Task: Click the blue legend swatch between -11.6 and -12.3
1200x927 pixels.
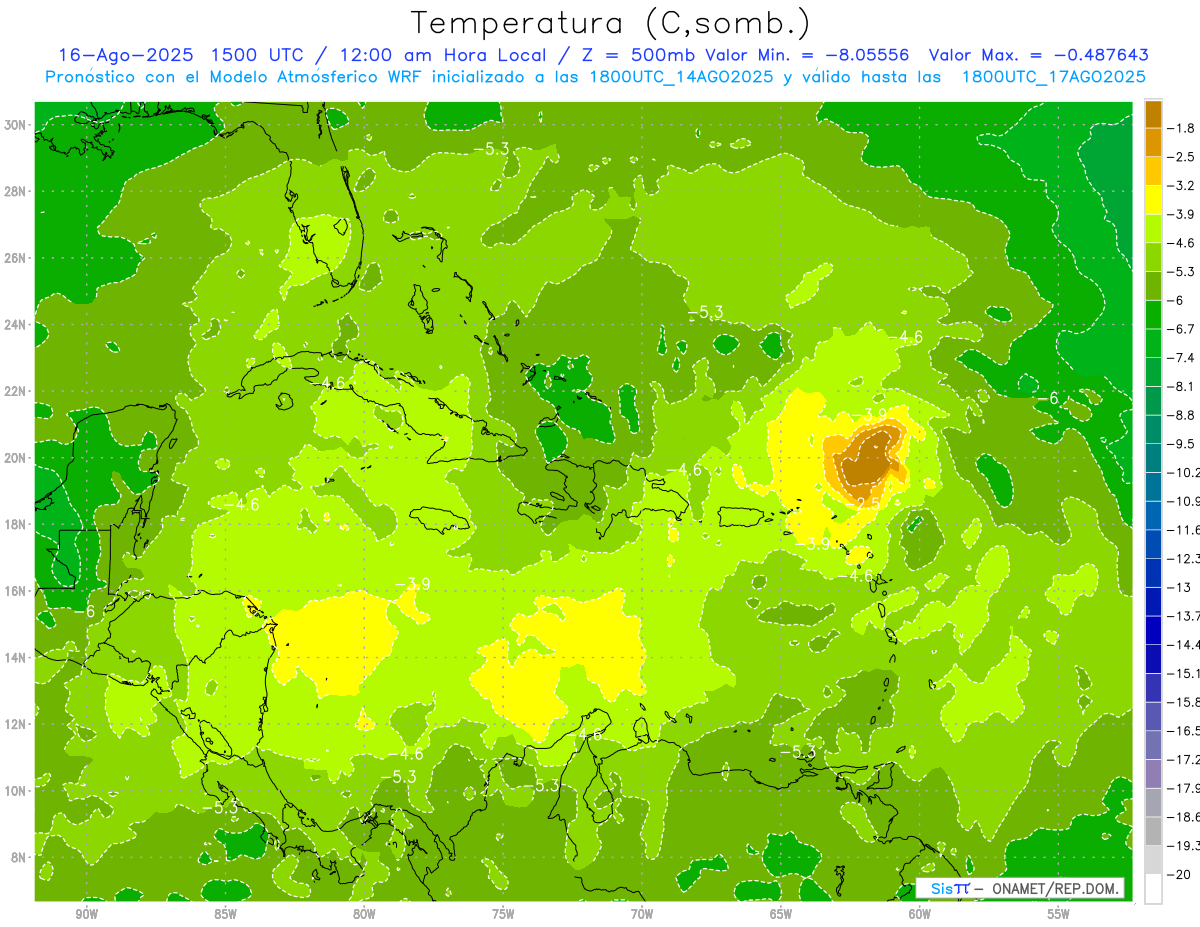Action: pos(1153,543)
